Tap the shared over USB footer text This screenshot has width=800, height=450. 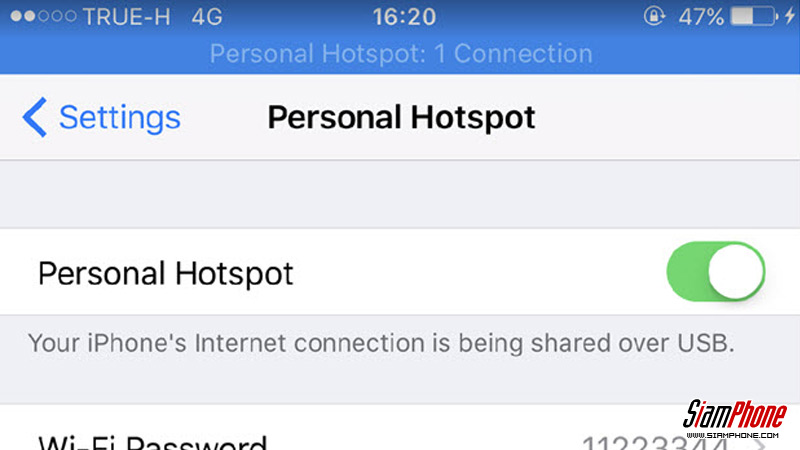pos(381,343)
